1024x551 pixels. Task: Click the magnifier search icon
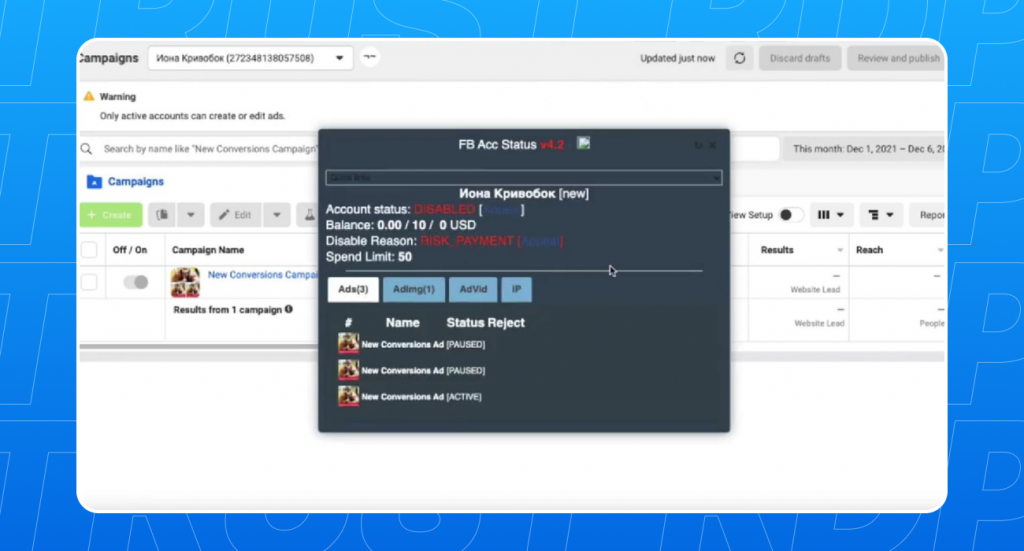point(86,149)
